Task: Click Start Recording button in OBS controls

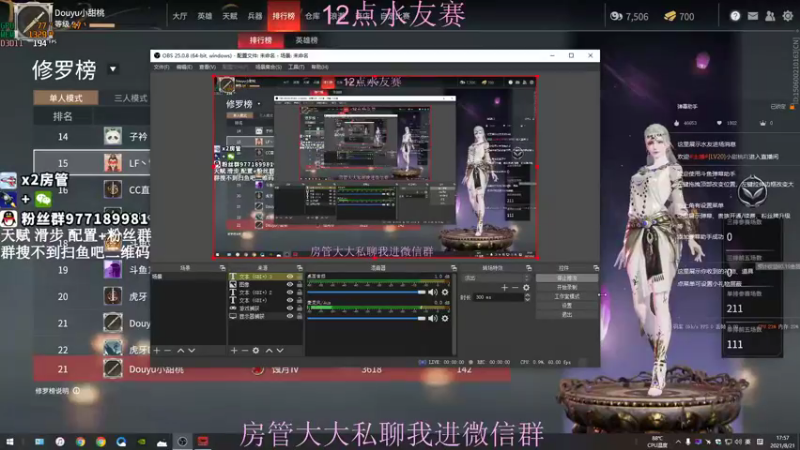Action: 567,287
